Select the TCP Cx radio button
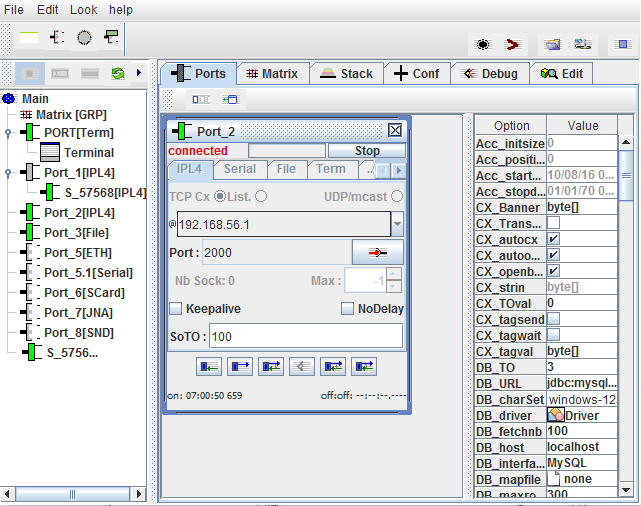This screenshot has width=641, height=506. click(x=220, y=197)
